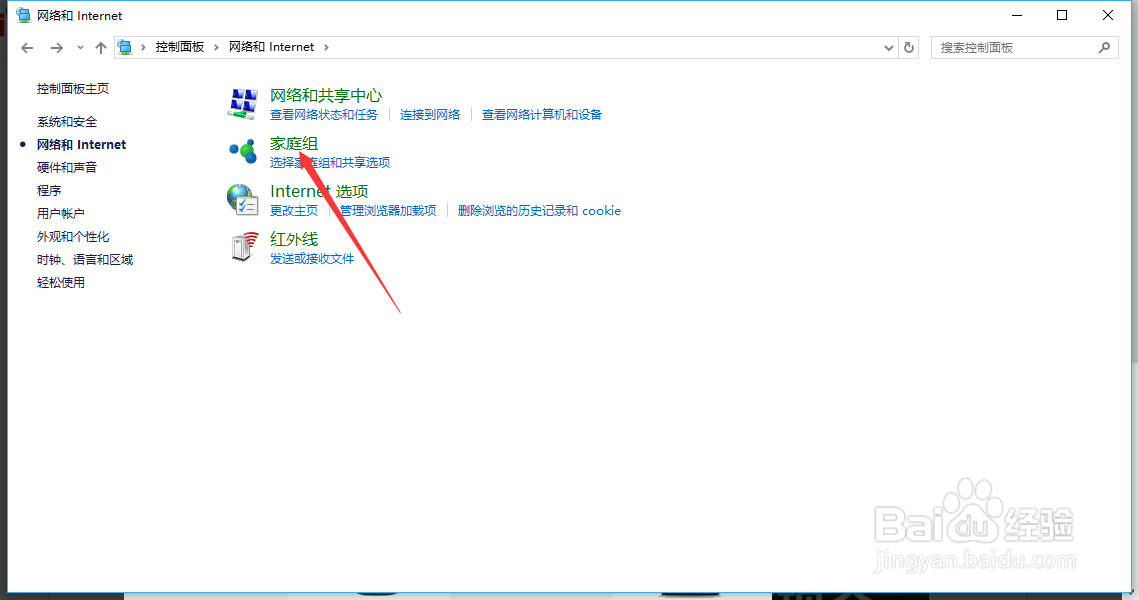The image size is (1139, 600).
Task: Click the 网络和 Internet breadcrumb
Action: [272, 47]
